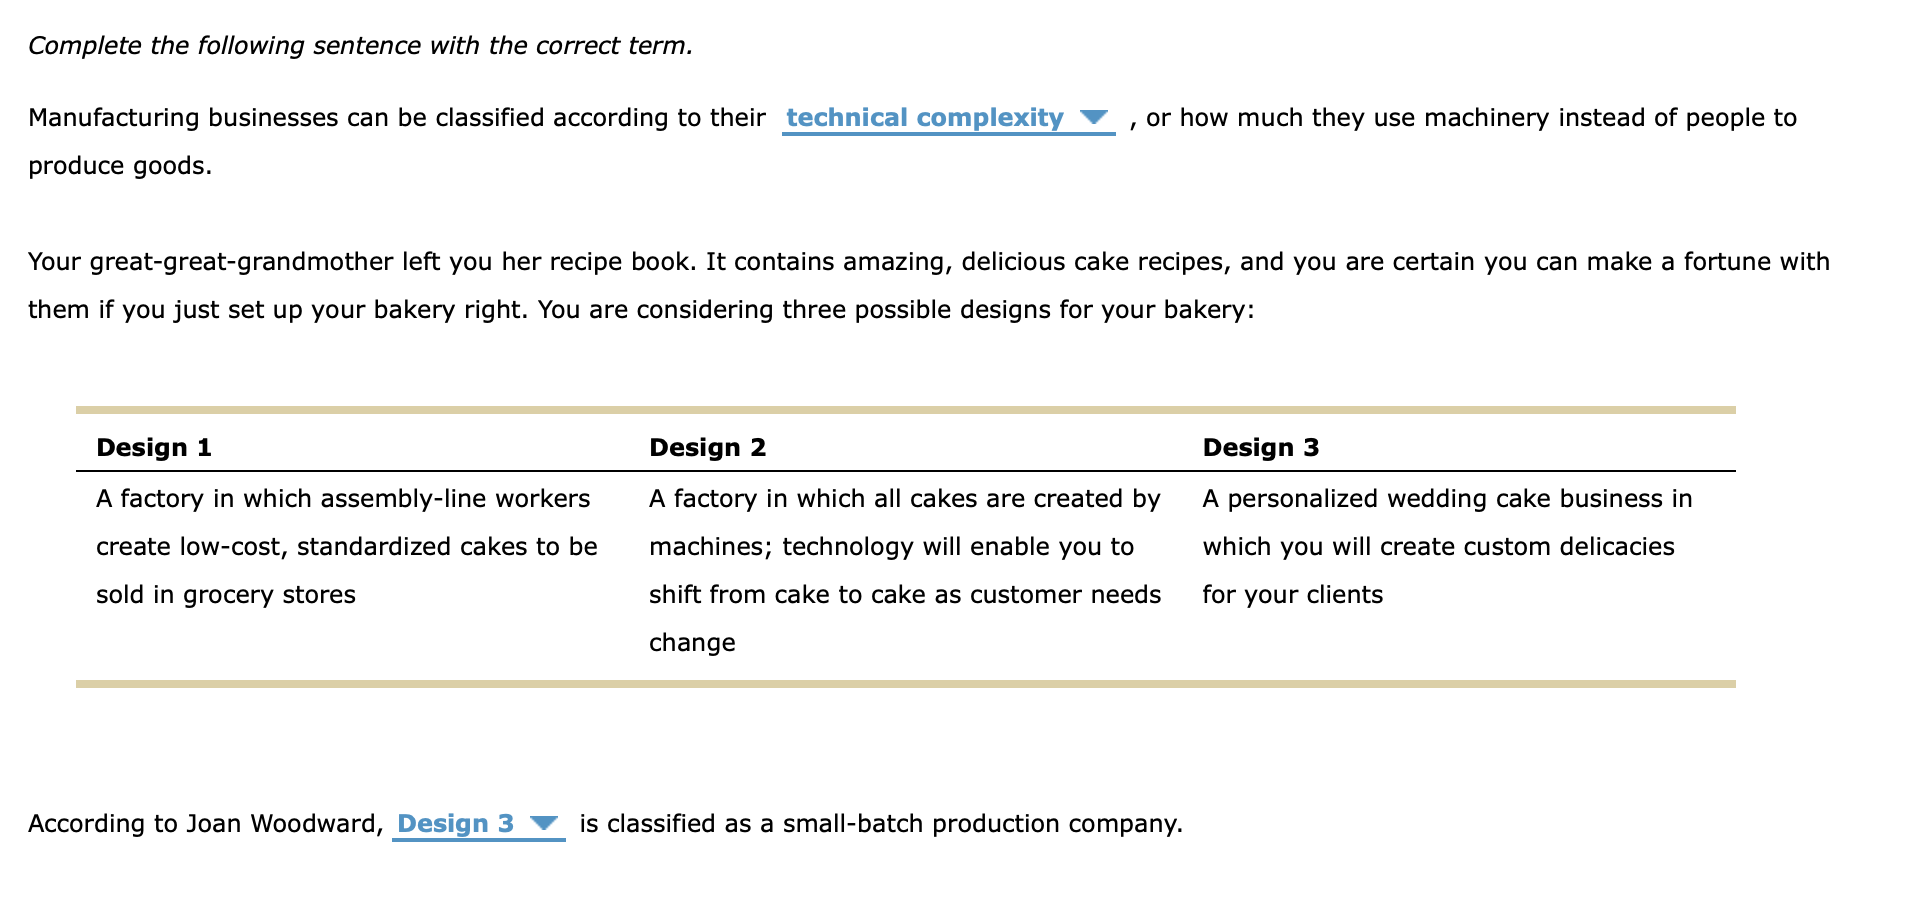Click the triangle arrow next to Design 3
The height and width of the screenshot is (908, 1932).
pyautogui.click(x=544, y=824)
